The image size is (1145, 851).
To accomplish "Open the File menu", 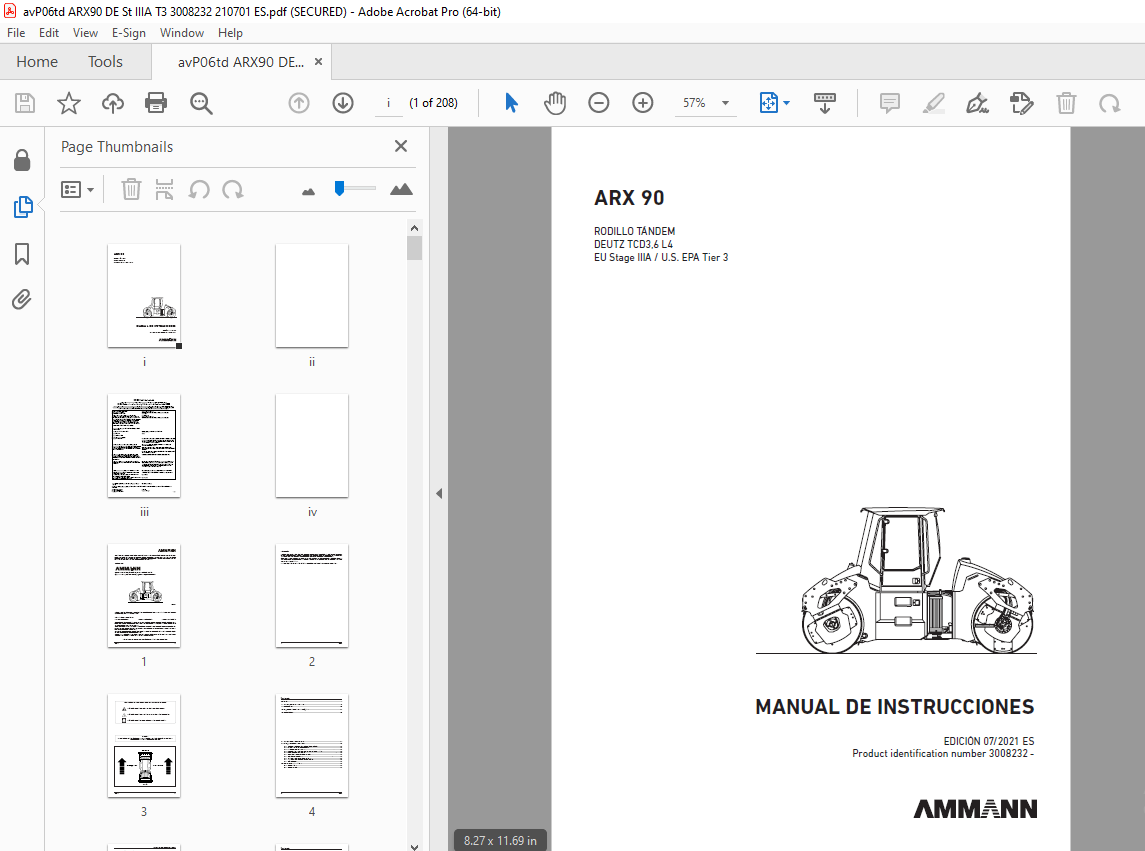I will pyautogui.click(x=16, y=33).
